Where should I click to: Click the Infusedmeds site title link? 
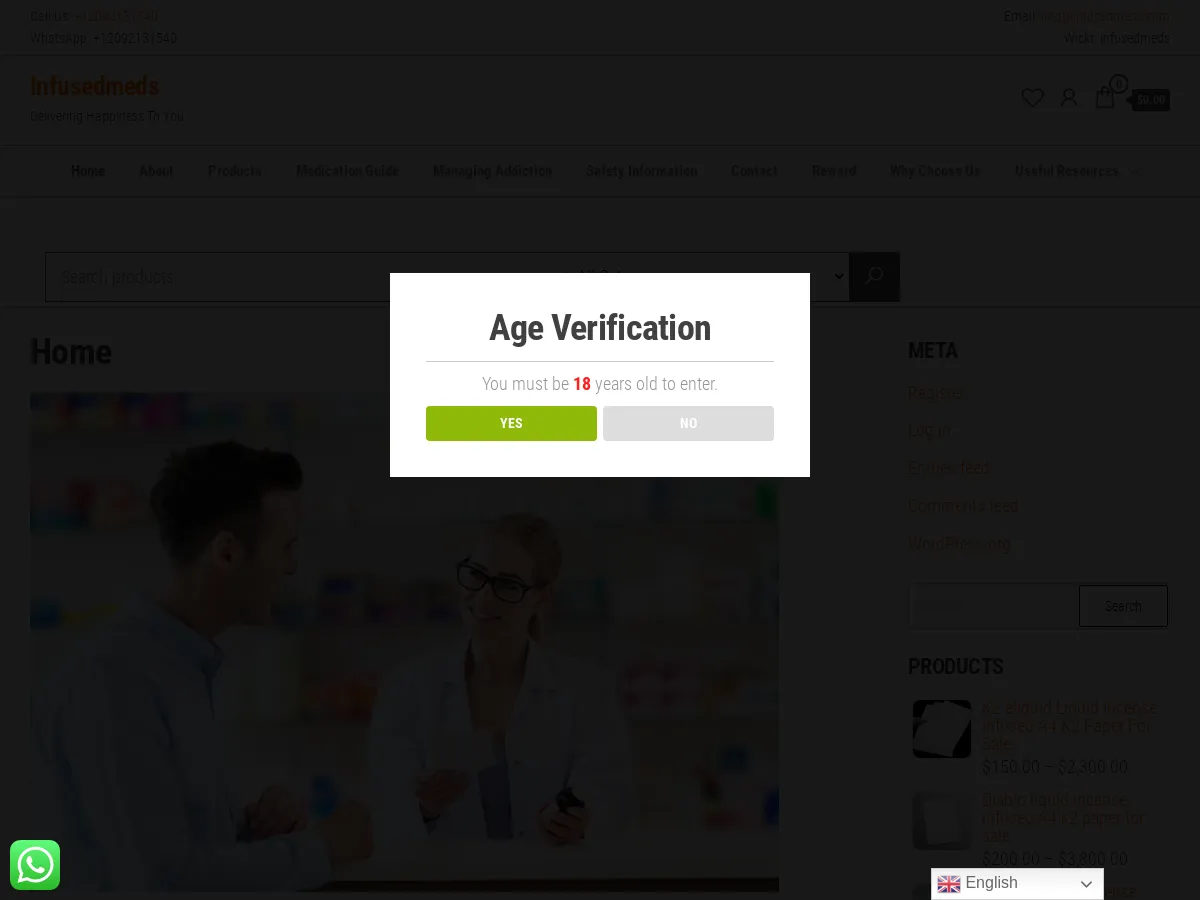(x=94, y=86)
